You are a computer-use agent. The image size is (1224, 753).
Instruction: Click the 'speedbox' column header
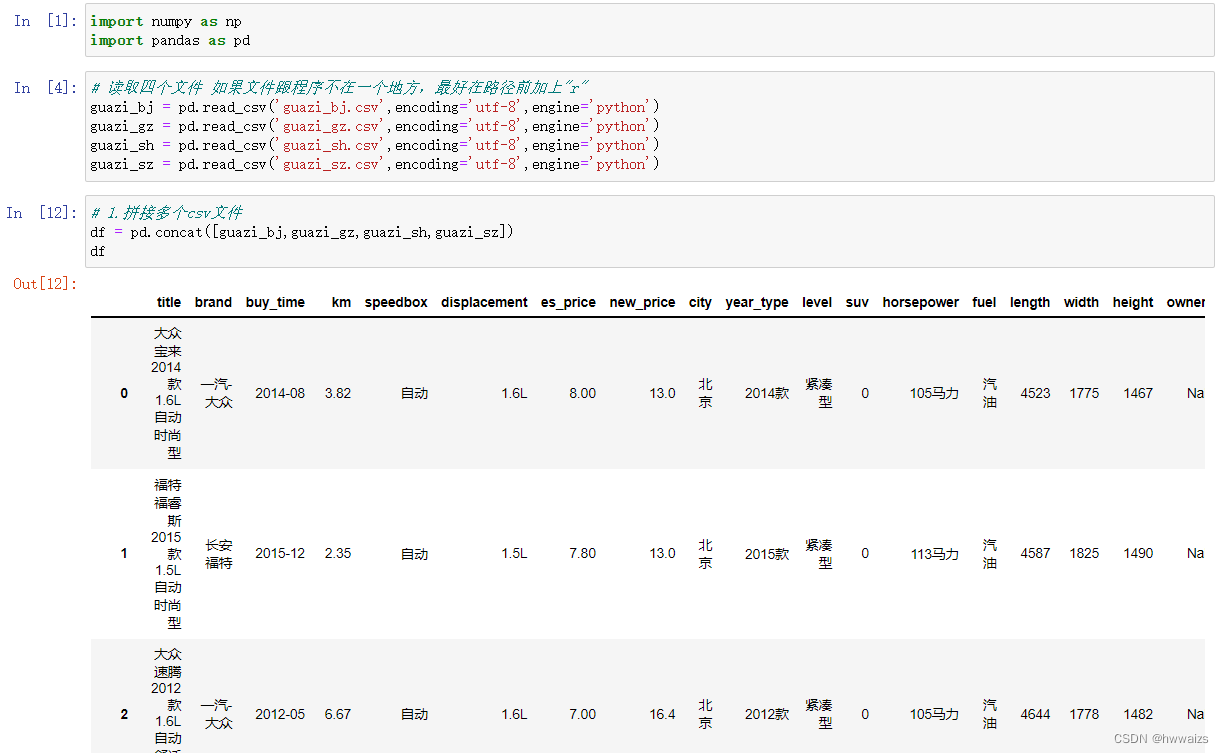point(396,302)
